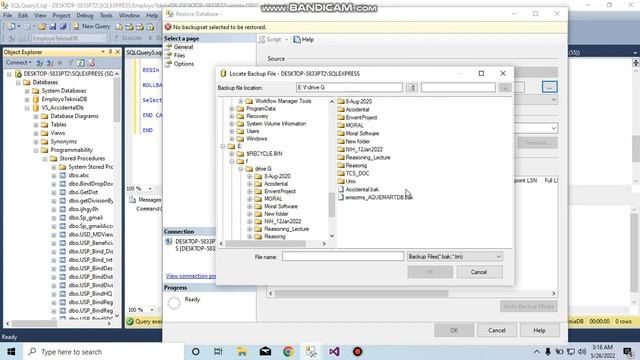Open the File menu
The height and width of the screenshot is (360, 640).
7,16
